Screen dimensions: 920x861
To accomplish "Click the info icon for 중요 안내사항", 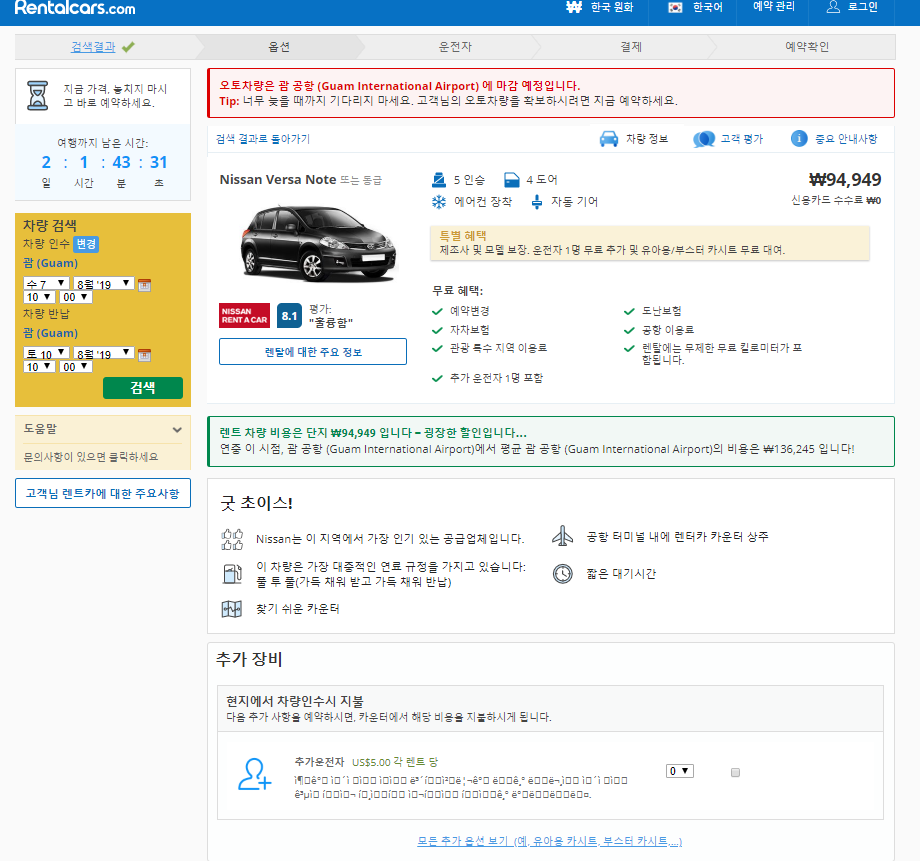I will click(x=799, y=139).
